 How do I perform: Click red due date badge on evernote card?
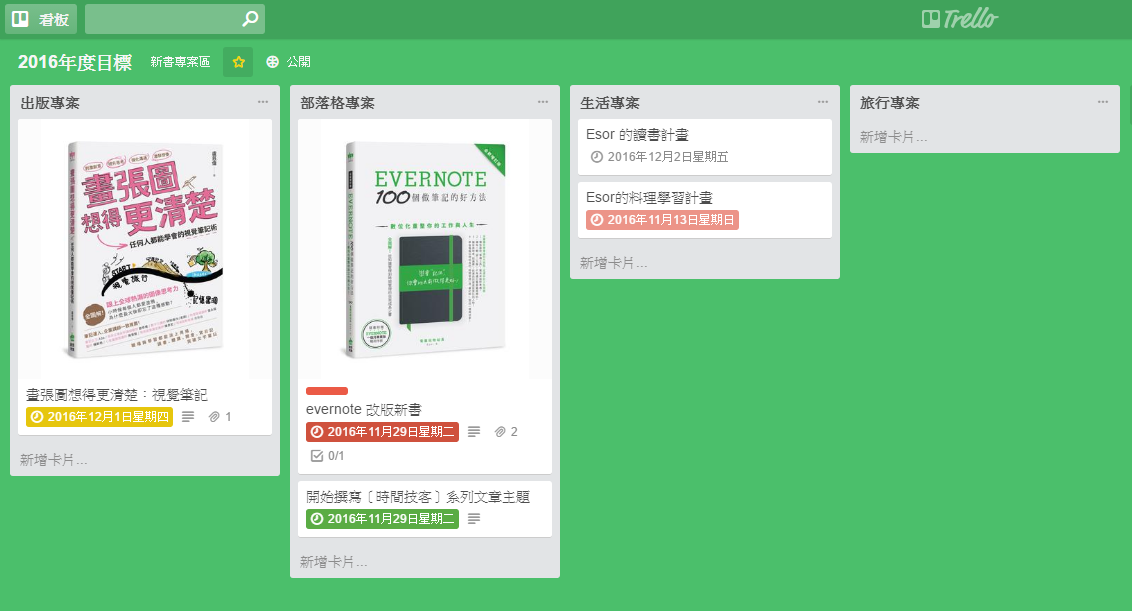coord(383,432)
